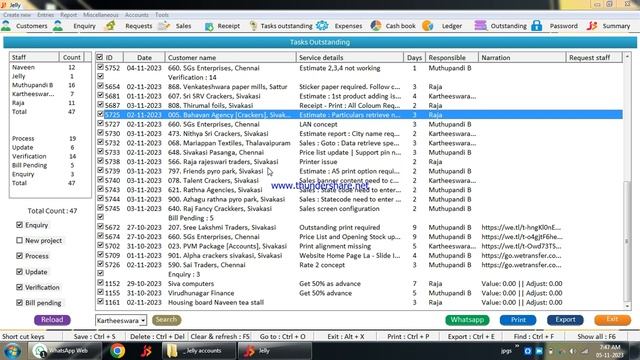The width and height of the screenshot is (640, 360).
Task: Open WhatsApp Web in the taskbar
Action: tap(64, 351)
